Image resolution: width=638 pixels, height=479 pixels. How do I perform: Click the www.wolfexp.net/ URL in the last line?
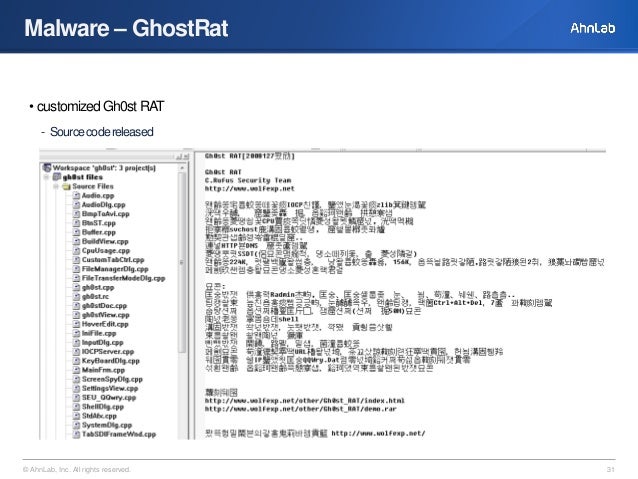[378, 433]
